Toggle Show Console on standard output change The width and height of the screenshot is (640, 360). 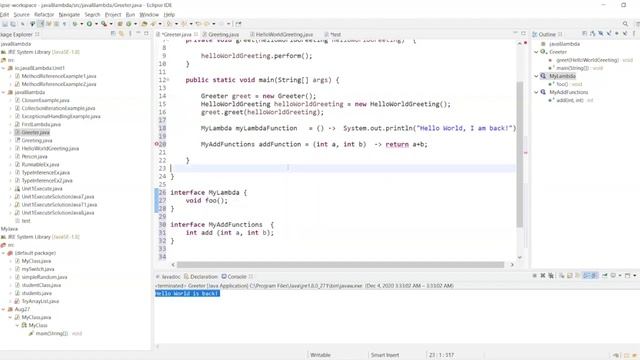point(587,276)
